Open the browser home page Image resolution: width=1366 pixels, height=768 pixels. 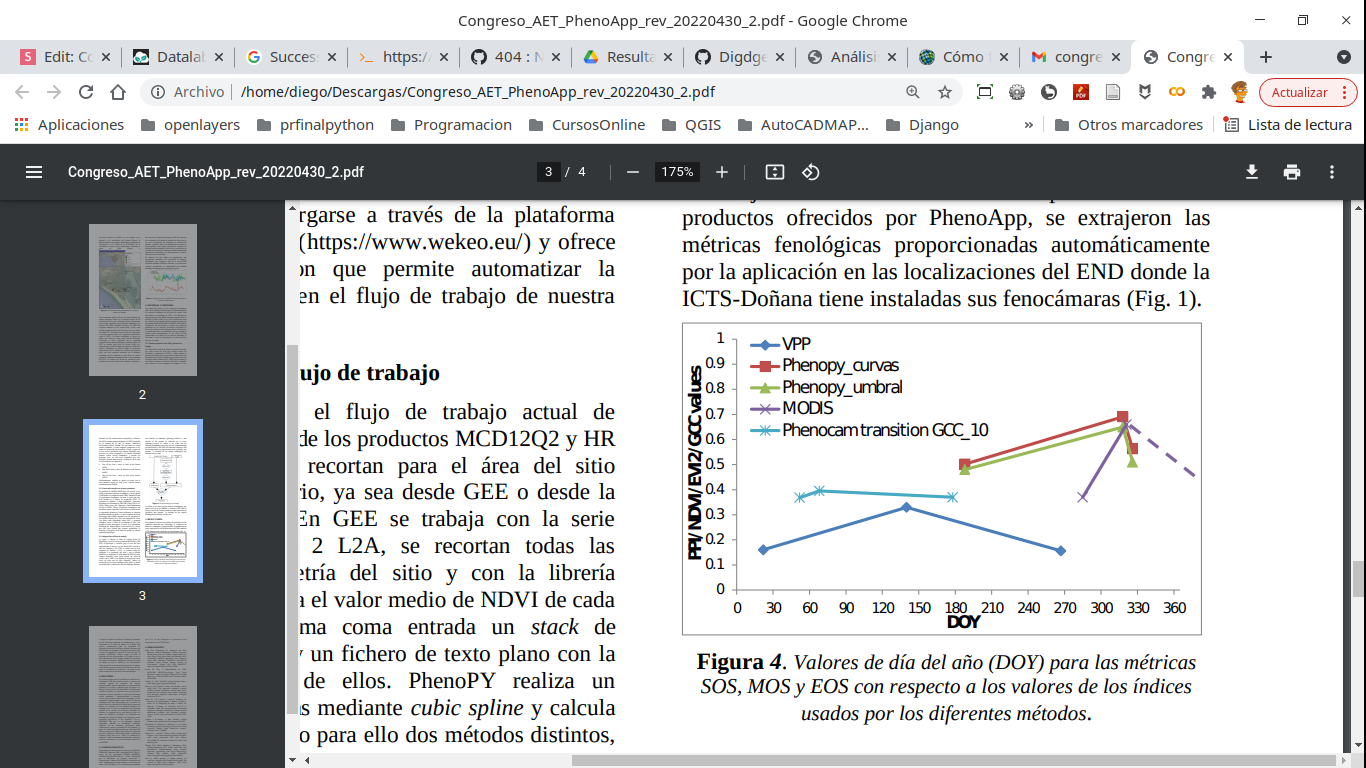click(118, 92)
